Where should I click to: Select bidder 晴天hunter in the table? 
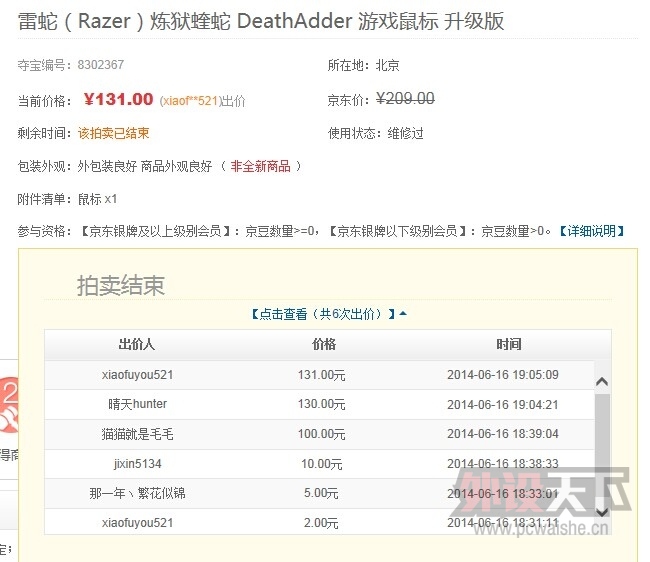tap(137, 404)
